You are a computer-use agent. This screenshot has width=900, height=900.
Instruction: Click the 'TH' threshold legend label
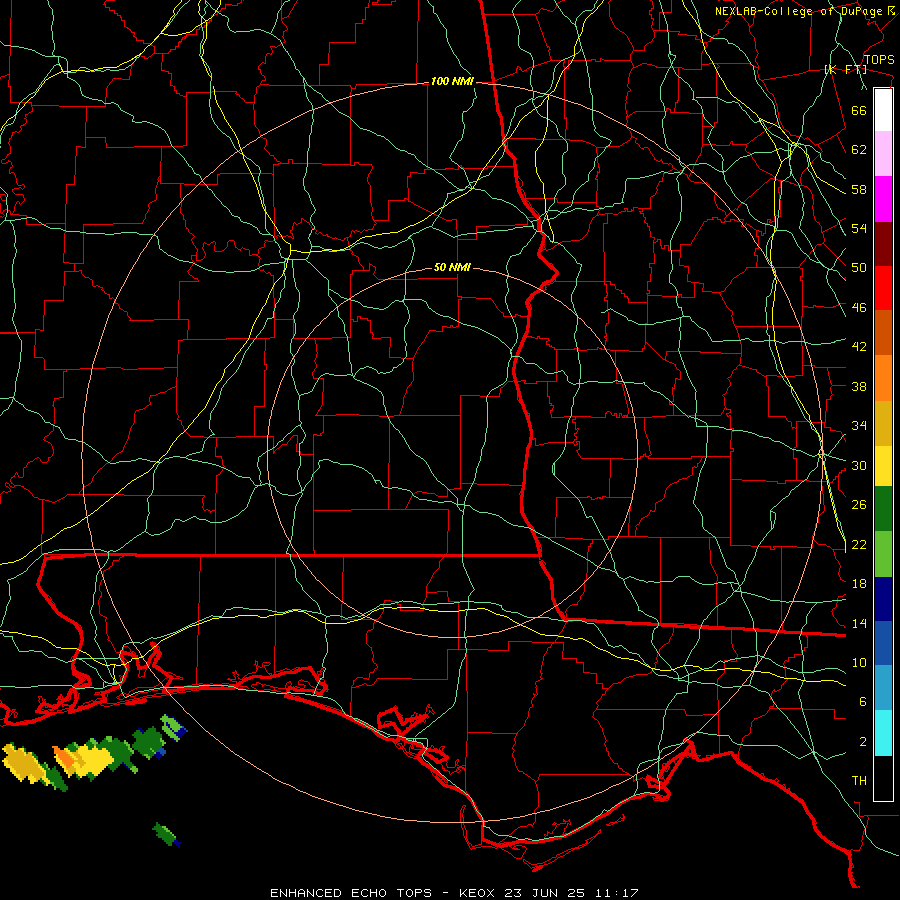(x=859, y=781)
